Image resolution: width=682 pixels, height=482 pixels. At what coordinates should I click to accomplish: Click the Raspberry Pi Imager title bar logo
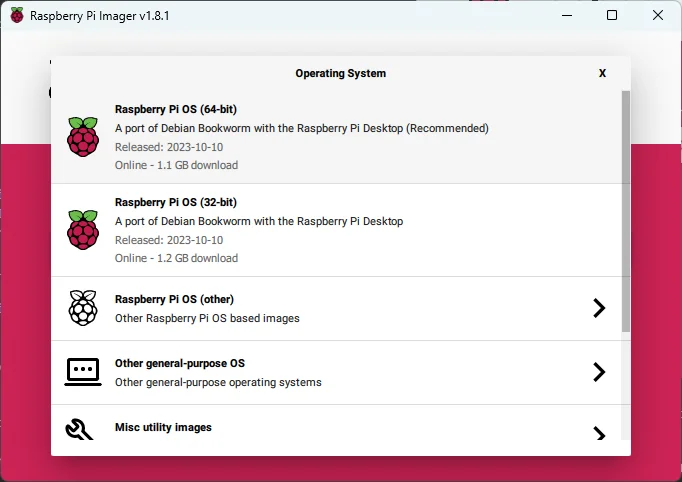click(16, 16)
